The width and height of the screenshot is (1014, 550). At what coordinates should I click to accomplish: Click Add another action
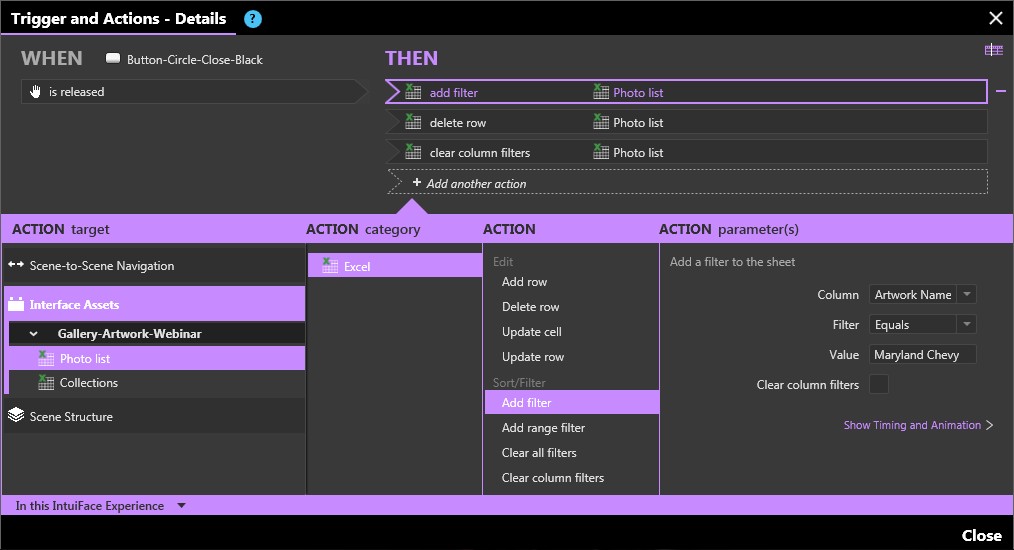(x=687, y=182)
